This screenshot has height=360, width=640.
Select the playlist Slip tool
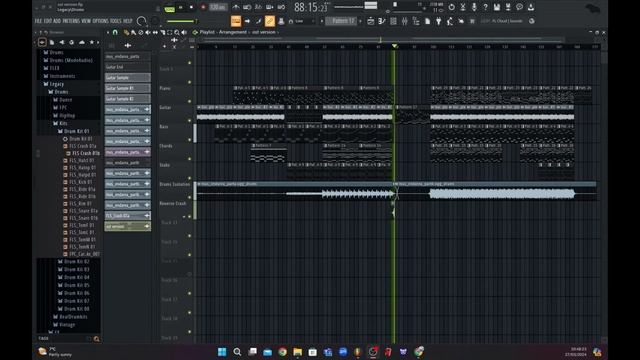tap(155, 32)
